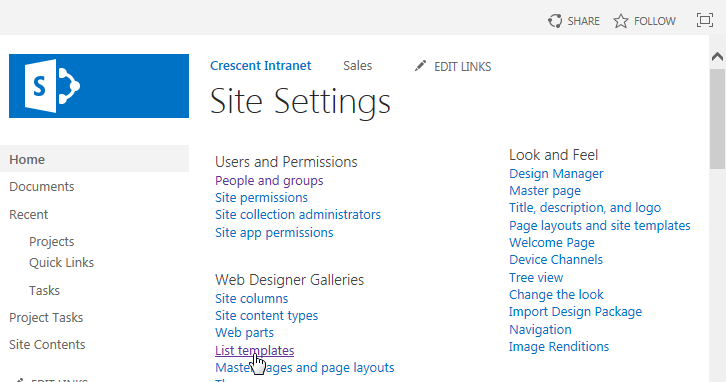Open Page layouts and site templates link
Viewport: 726px width, 382px height.
tap(600, 225)
